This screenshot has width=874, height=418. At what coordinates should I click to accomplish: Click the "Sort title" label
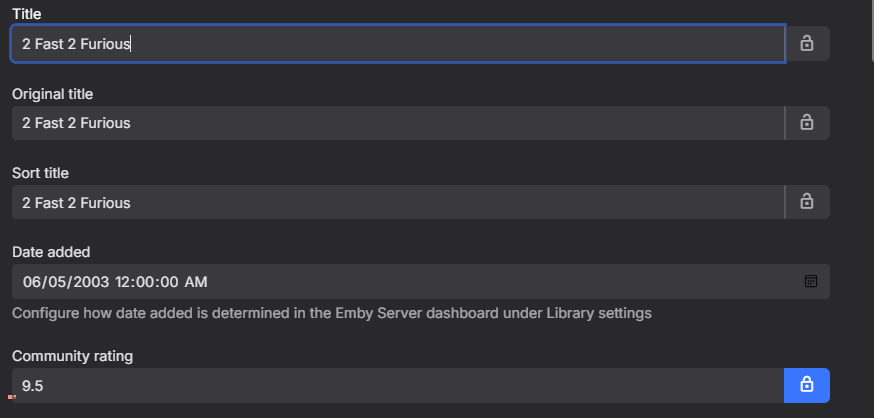click(40, 173)
